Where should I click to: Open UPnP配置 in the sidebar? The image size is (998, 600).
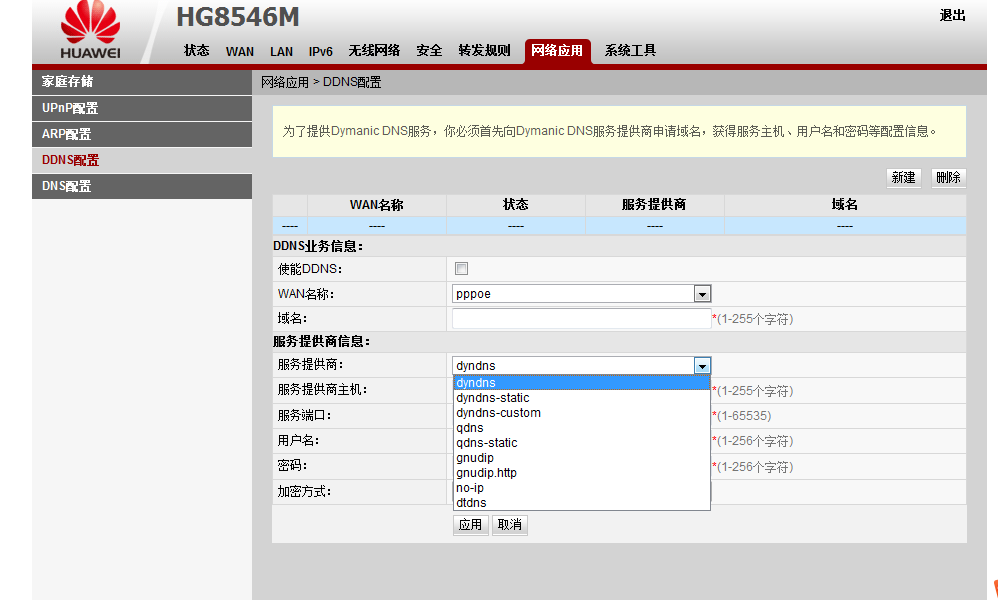pos(142,108)
